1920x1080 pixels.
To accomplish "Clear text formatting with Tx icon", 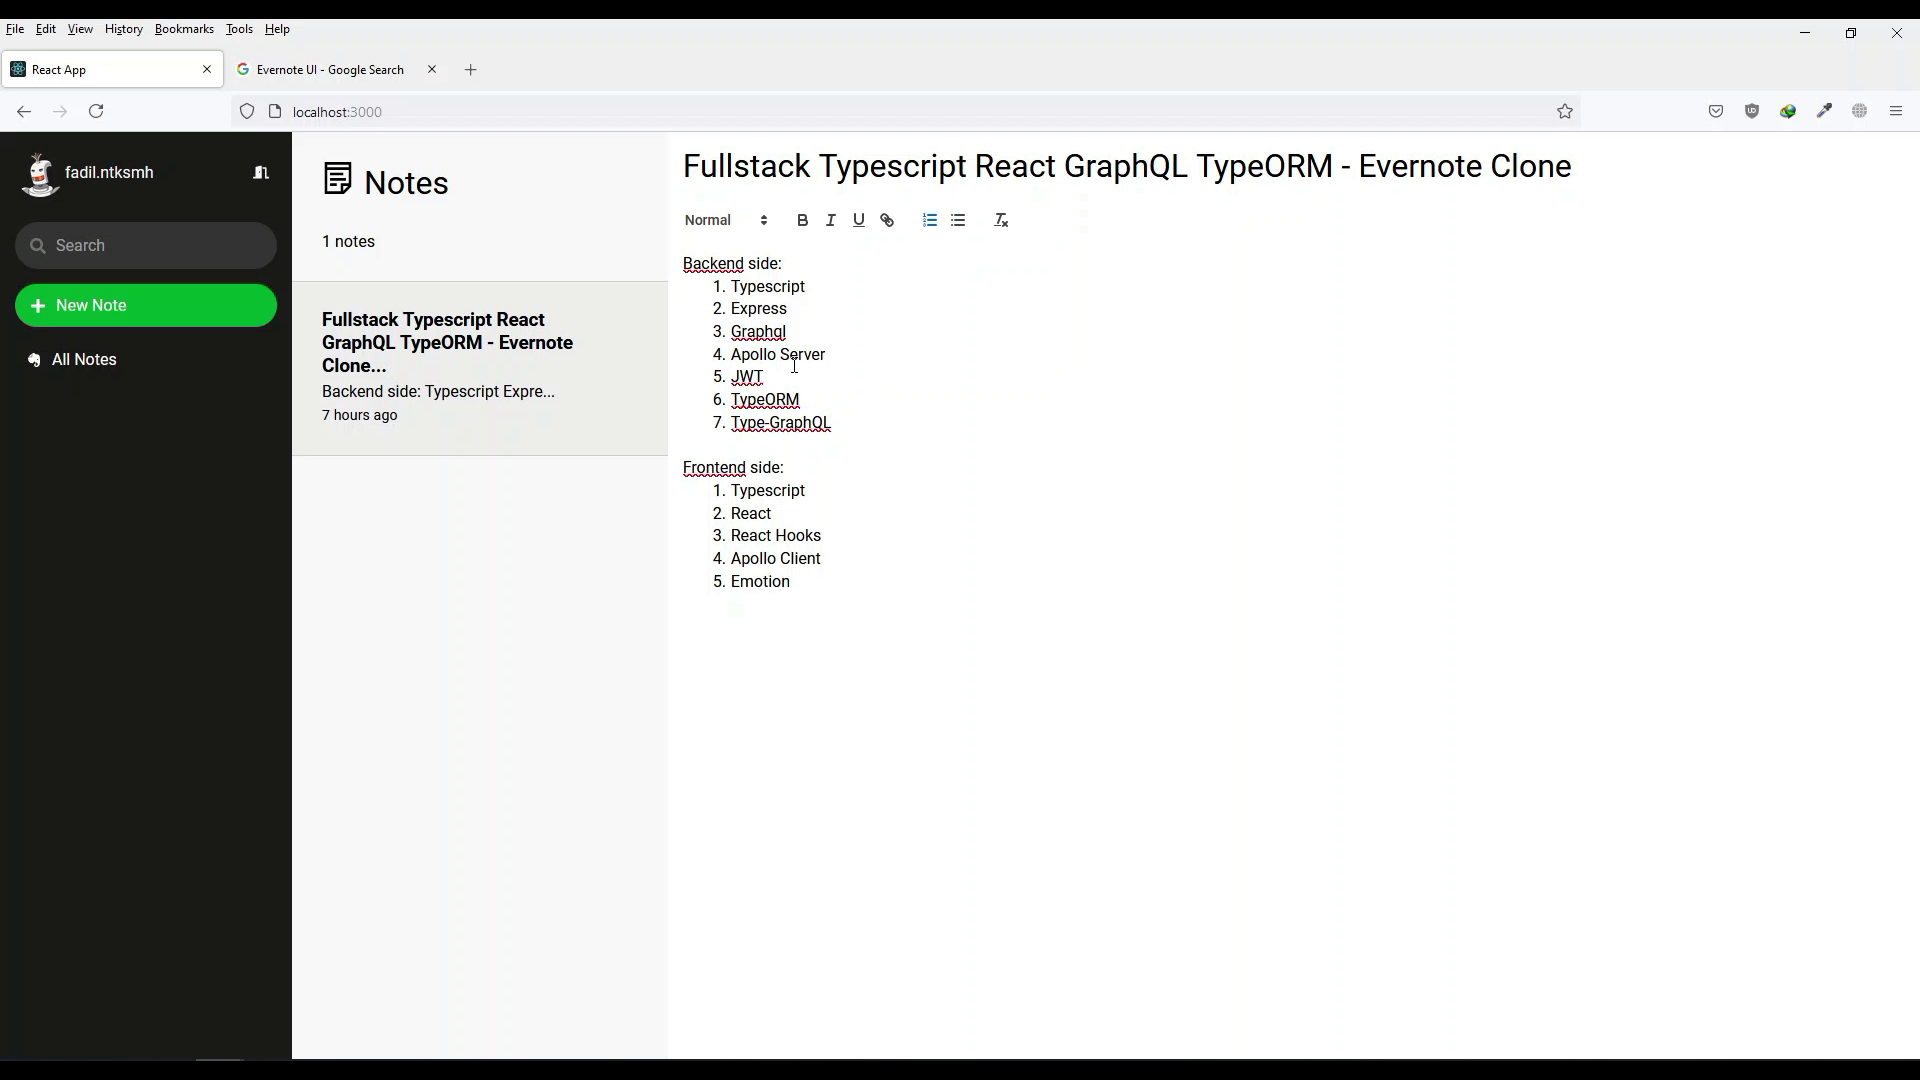I will pyautogui.click(x=1001, y=220).
